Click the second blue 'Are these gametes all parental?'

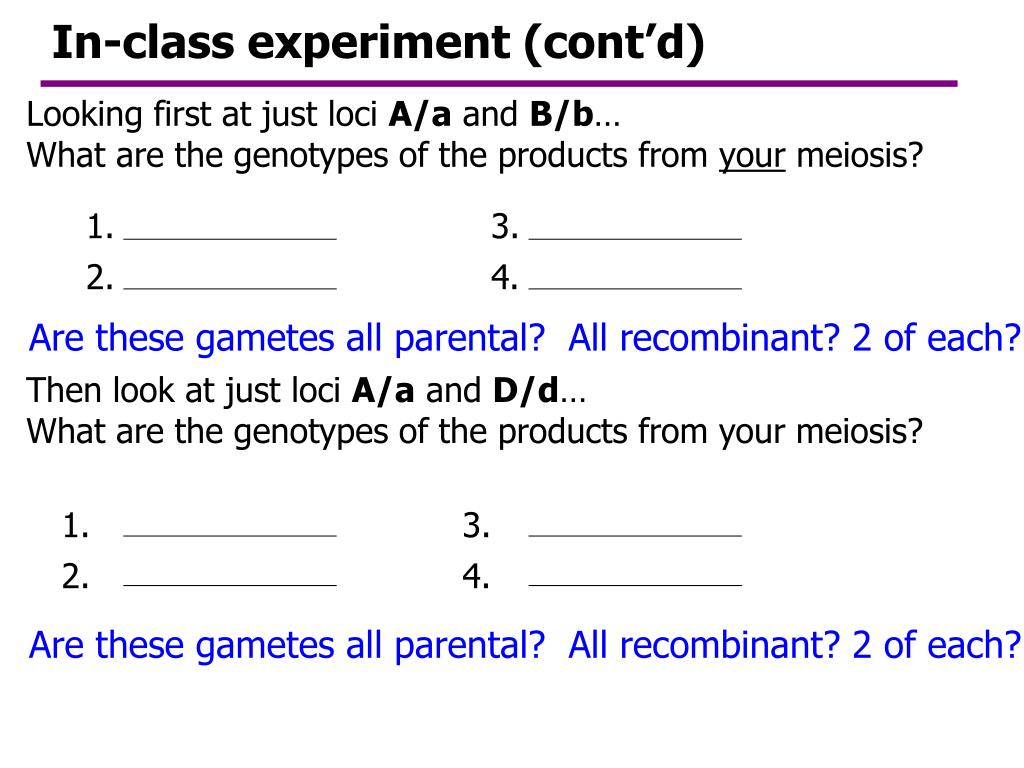point(287,645)
